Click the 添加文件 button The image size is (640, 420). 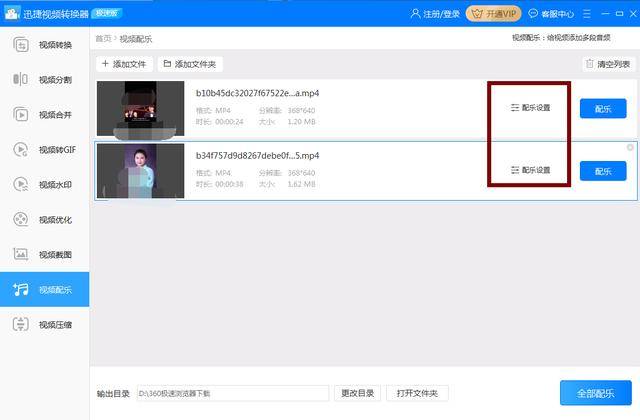tap(124, 64)
